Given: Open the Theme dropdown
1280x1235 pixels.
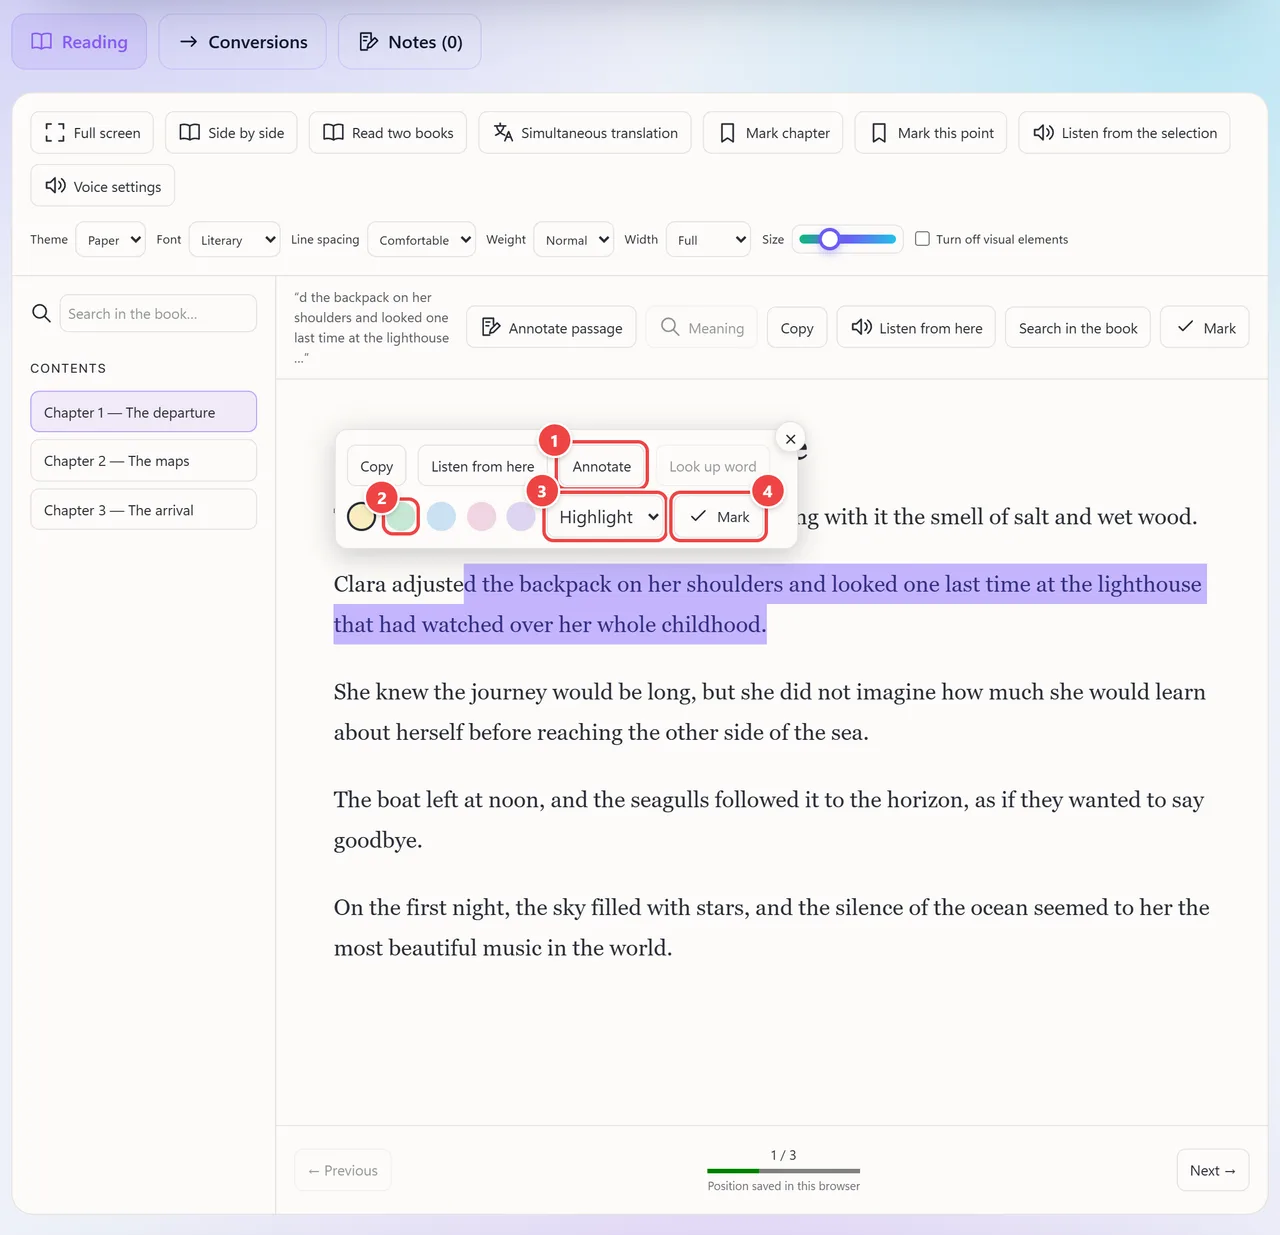Looking at the screenshot, I should click(111, 240).
